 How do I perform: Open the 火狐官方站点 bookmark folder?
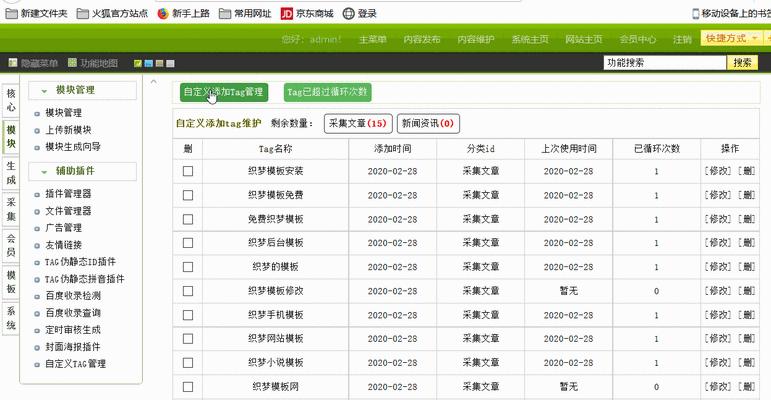click(x=112, y=14)
